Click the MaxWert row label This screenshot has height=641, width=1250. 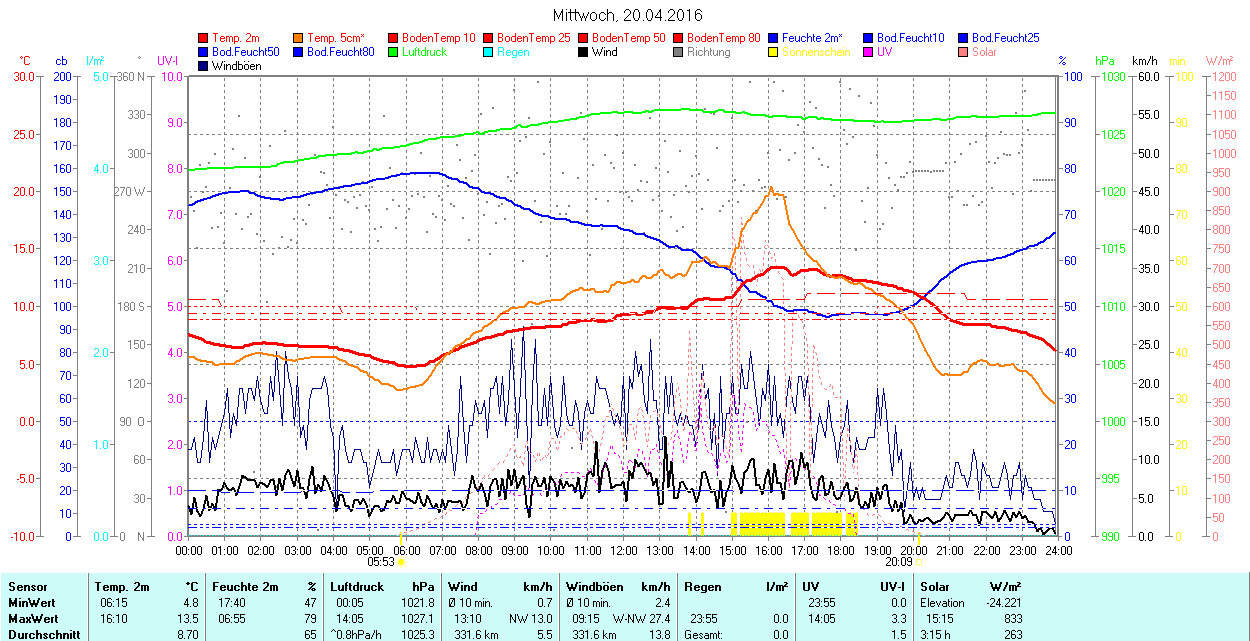(x=32, y=618)
